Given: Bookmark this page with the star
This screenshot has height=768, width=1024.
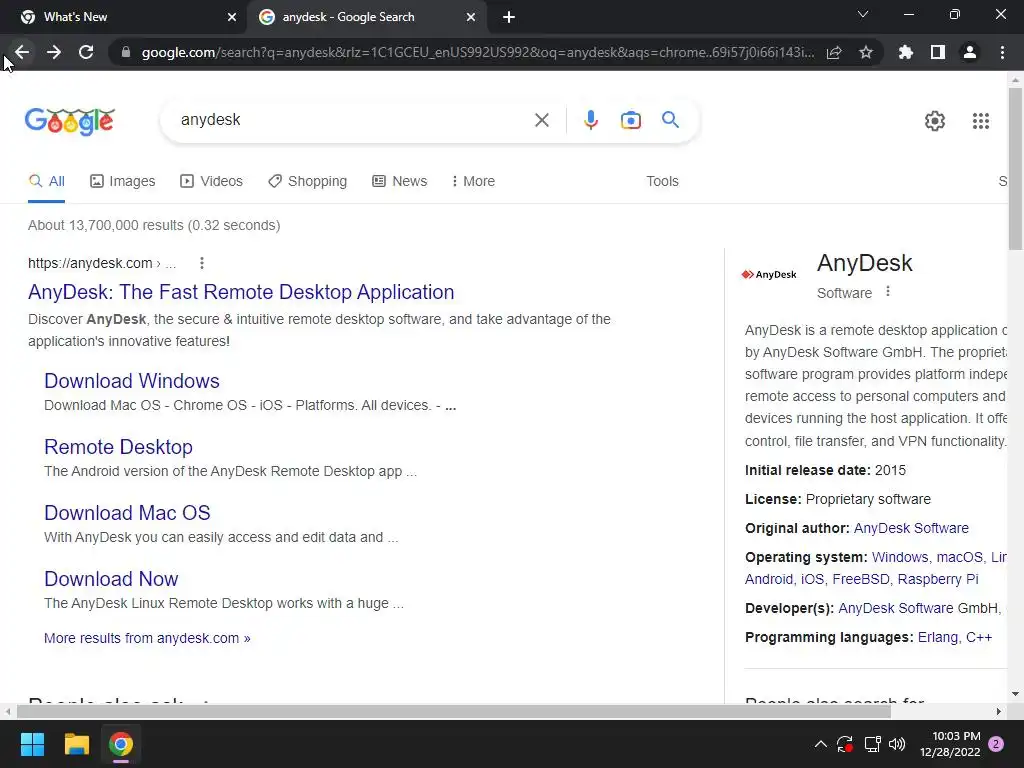Looking at the screenshot, I should coord(866,52).
